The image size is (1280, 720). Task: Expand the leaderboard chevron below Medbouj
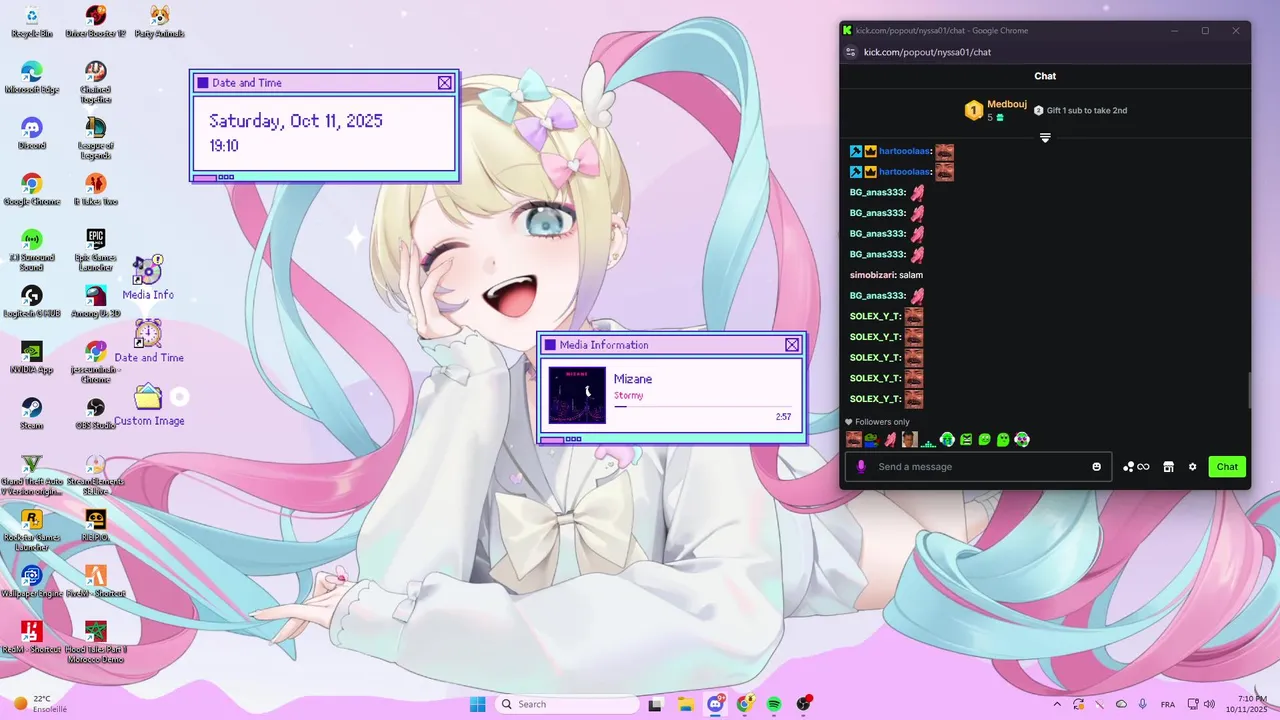(x=1045, y=138)
